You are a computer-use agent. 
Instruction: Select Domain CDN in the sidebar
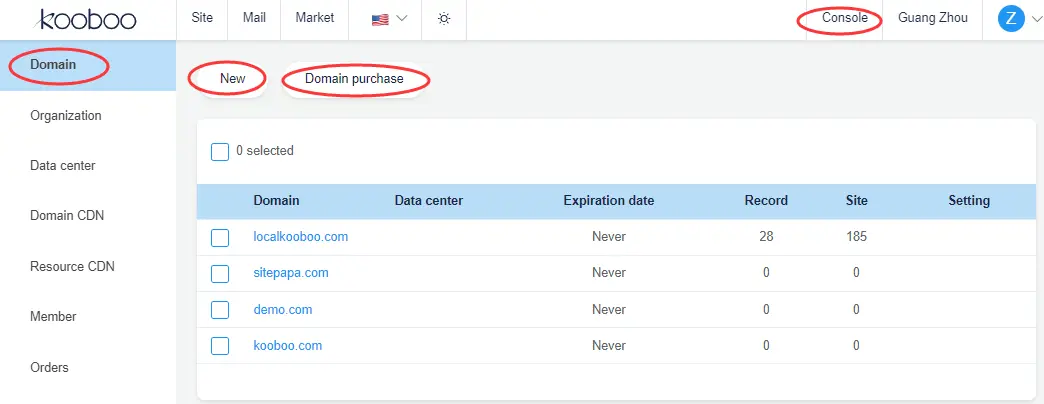67,216
